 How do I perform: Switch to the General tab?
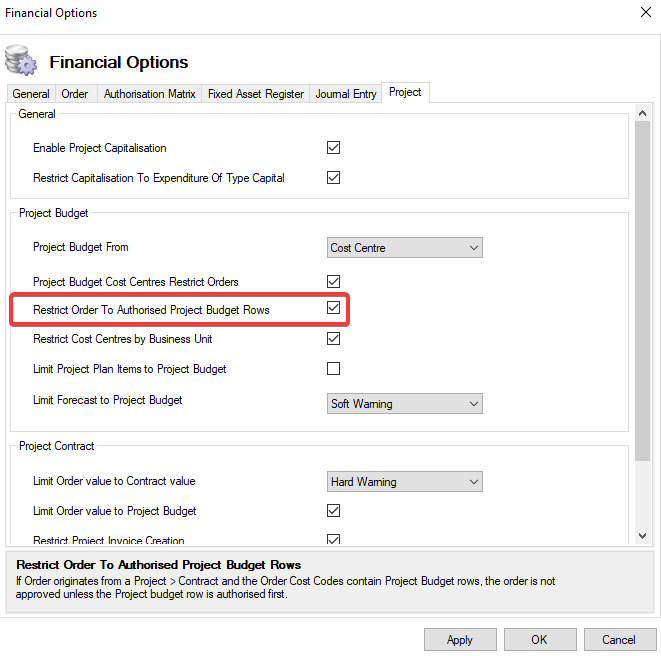point(31,94)
